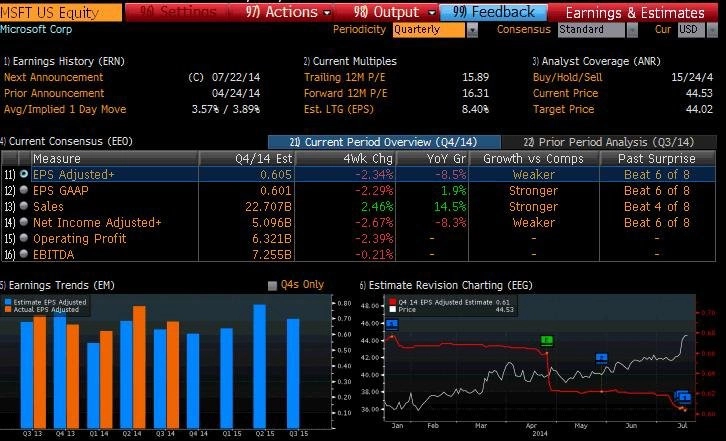Switch to Prior Period Analysis (Q3/14) tab
Screen dimensions: 726x441
(x=609, y=142)
